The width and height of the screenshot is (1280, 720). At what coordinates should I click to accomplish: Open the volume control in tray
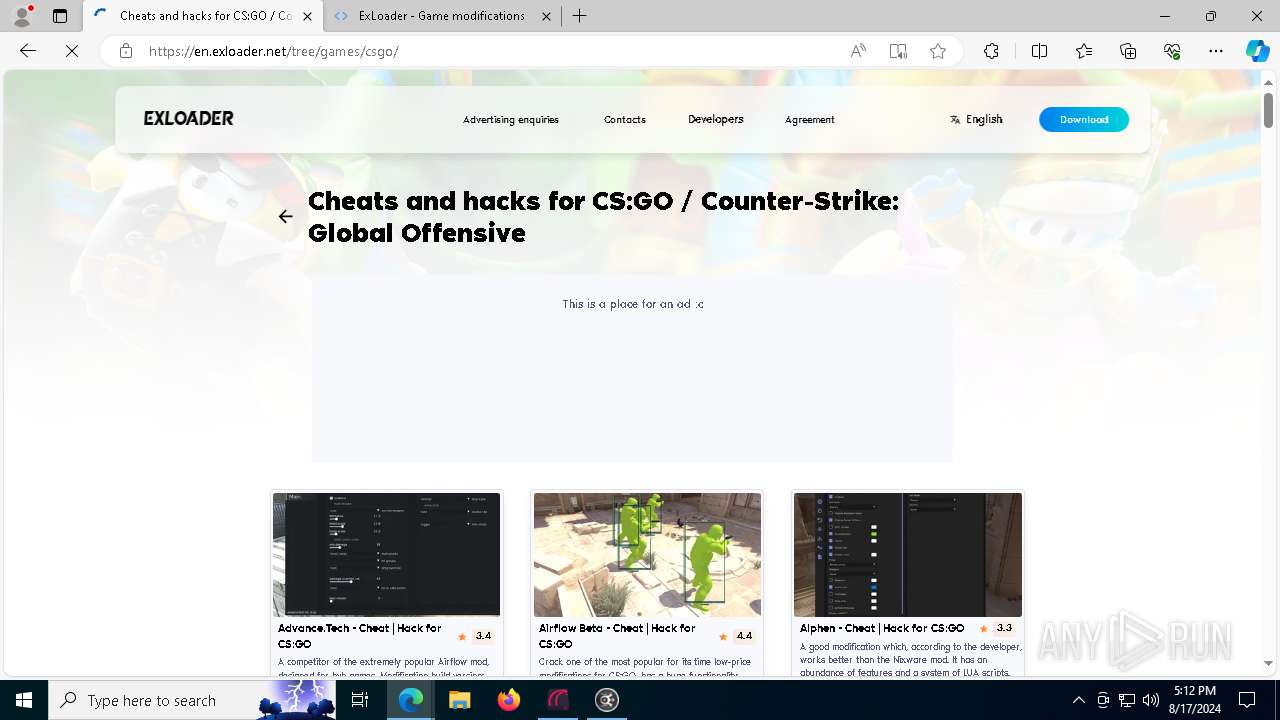pos(1150,700)
